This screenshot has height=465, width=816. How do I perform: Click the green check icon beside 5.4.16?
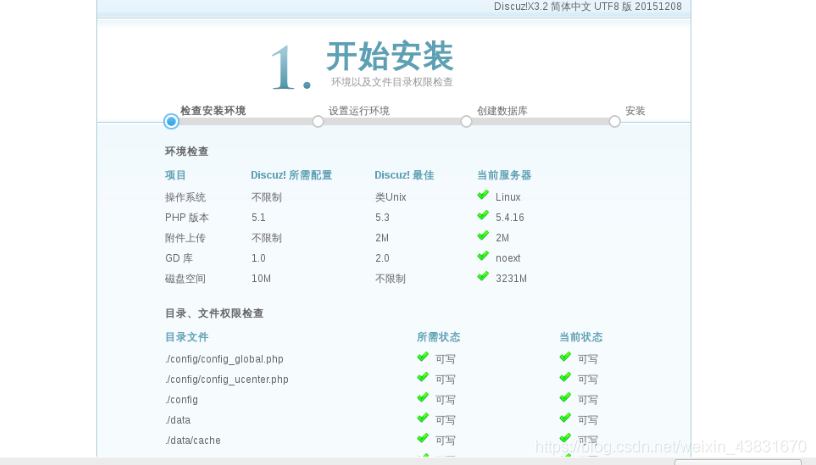(x=483, y=215)
